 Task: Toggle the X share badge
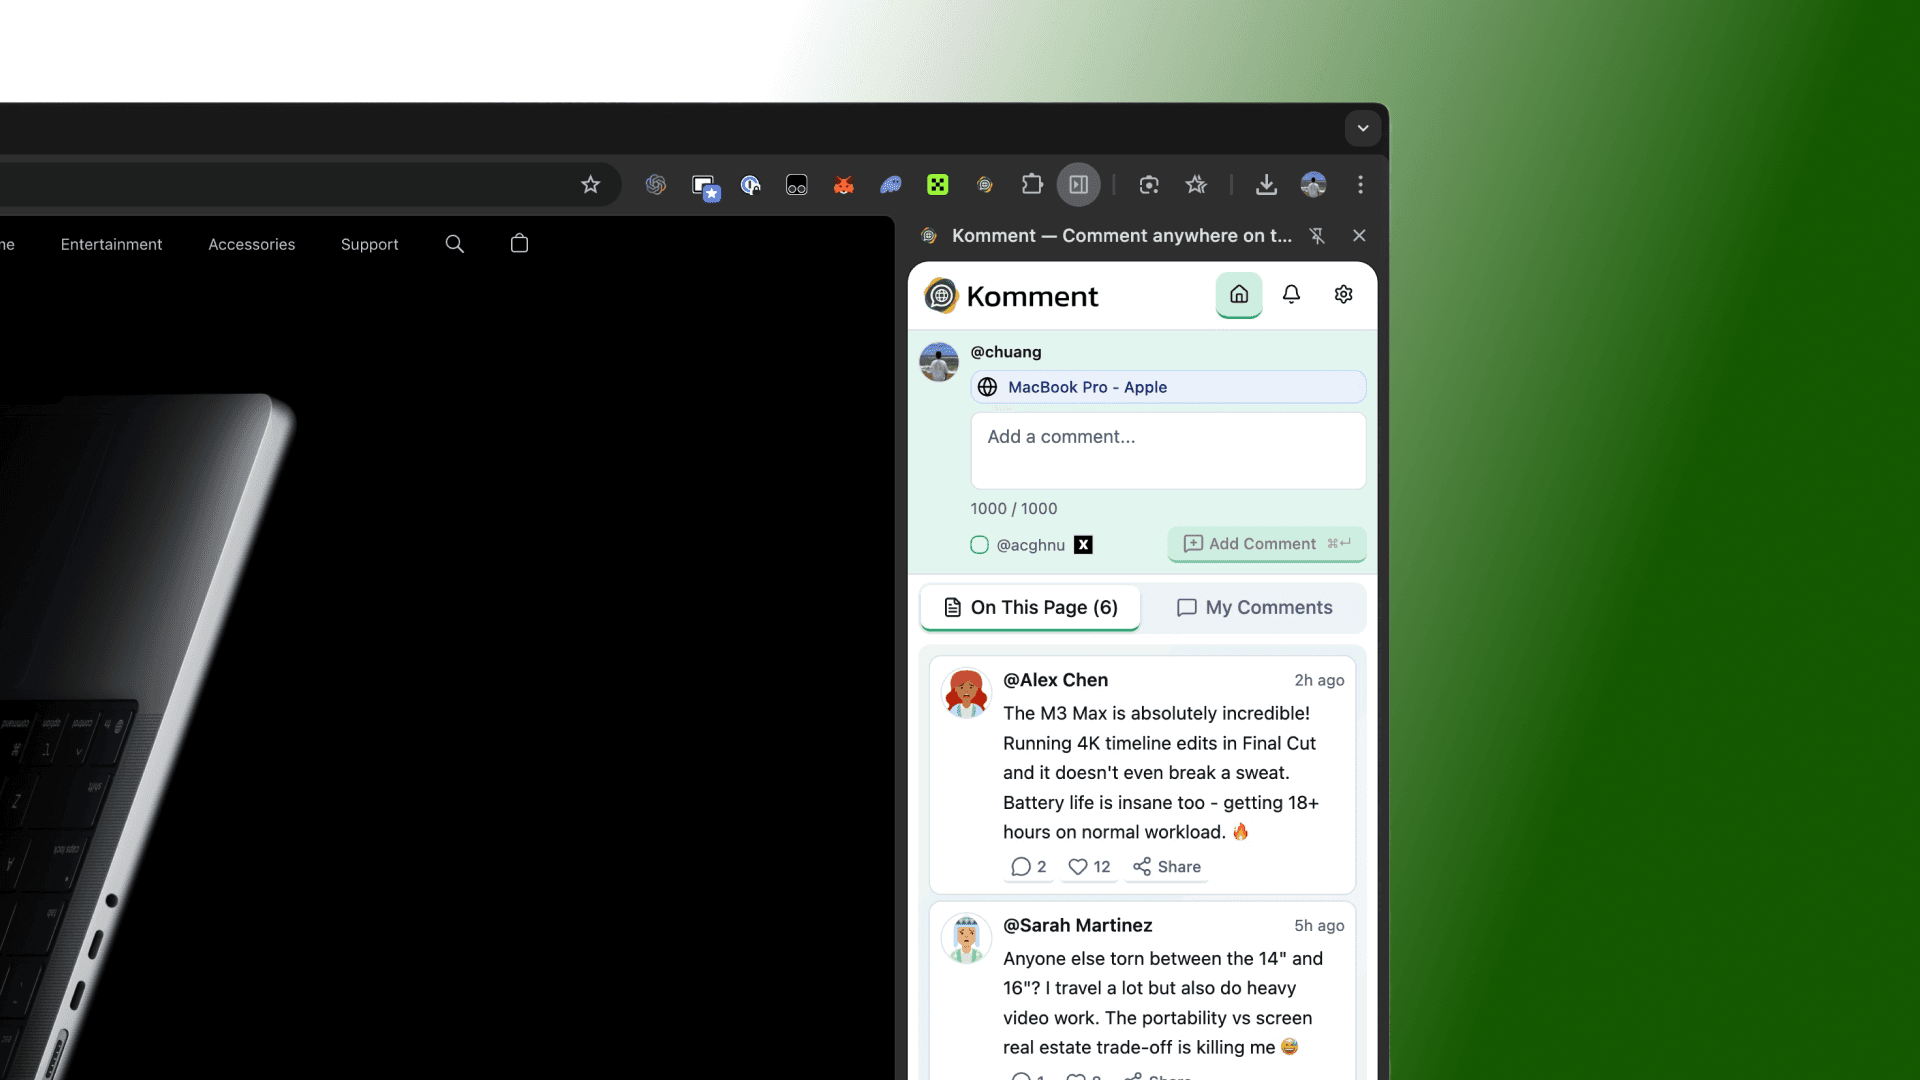[x=1083, y=545]
